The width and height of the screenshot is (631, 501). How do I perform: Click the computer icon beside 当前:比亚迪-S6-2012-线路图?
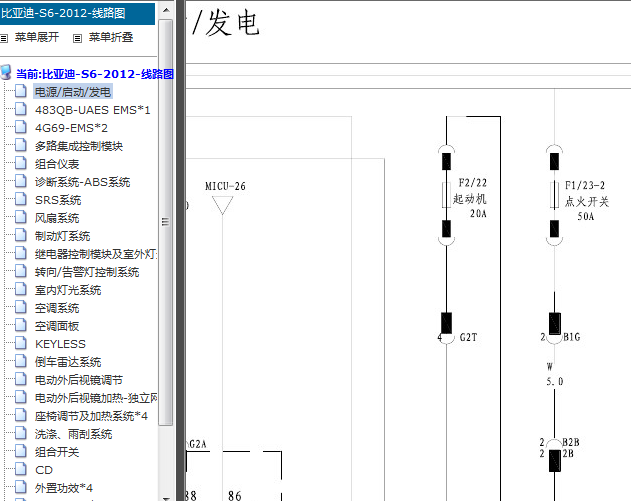6,72
